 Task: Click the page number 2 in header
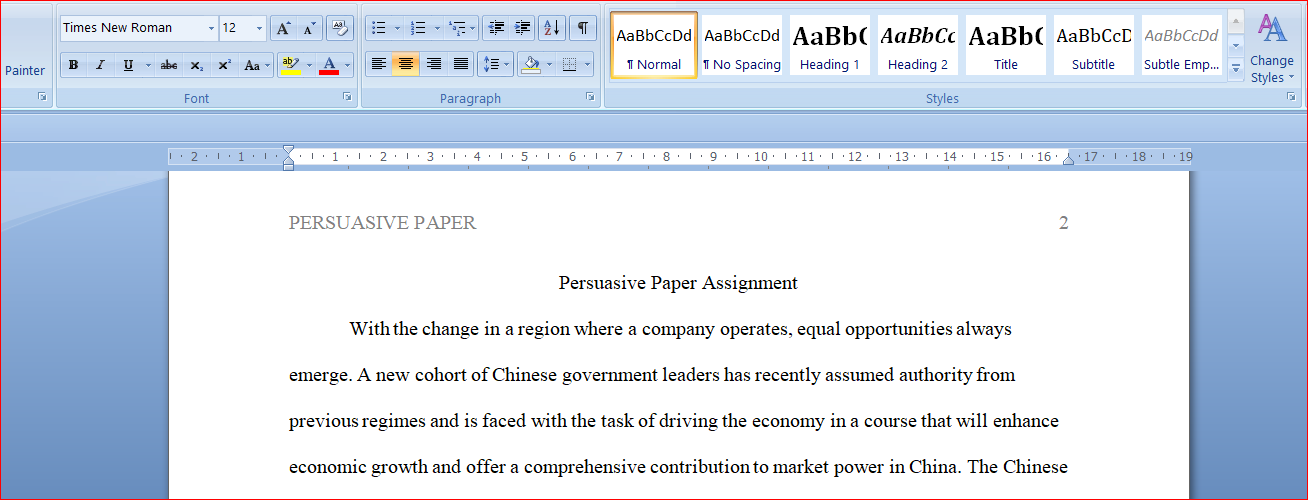coord(1064,223)
